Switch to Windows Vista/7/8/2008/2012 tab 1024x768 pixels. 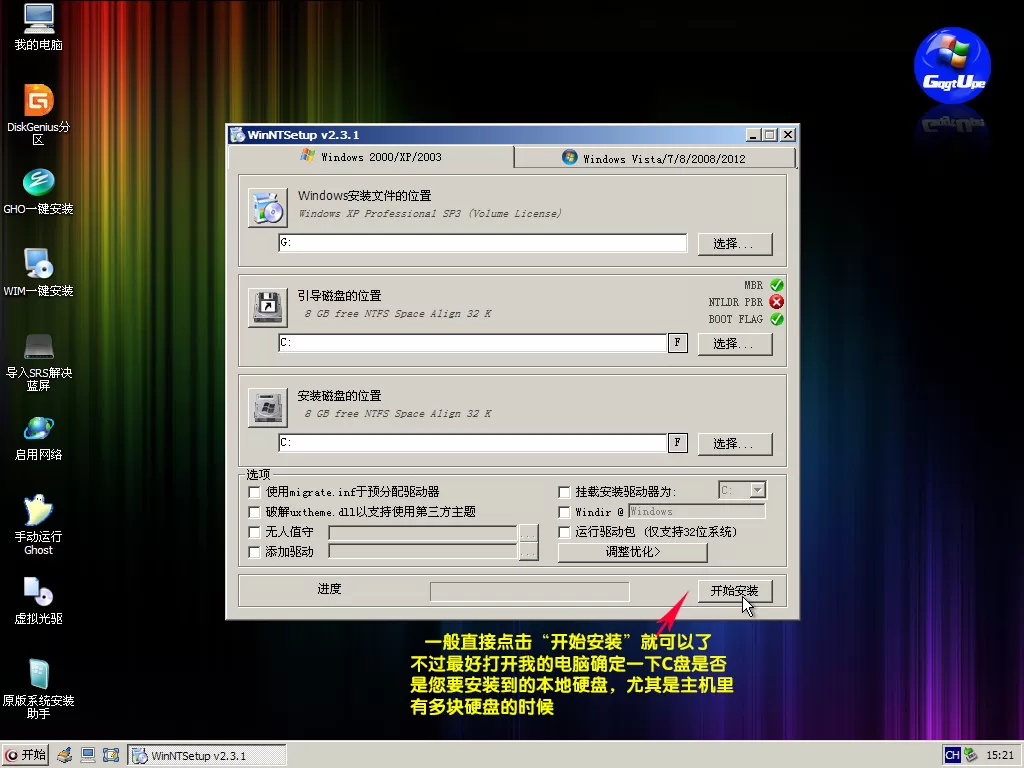click(x=654, y=158)
